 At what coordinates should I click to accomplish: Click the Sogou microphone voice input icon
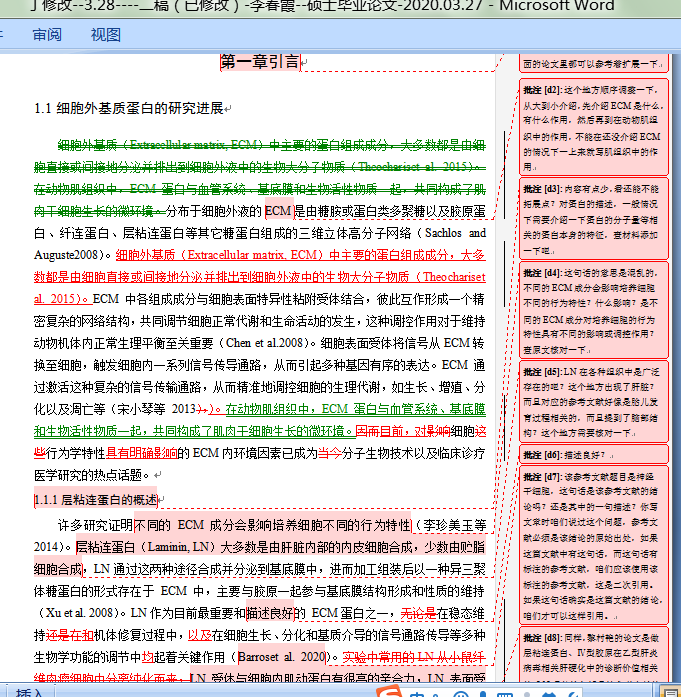(483, 693)
